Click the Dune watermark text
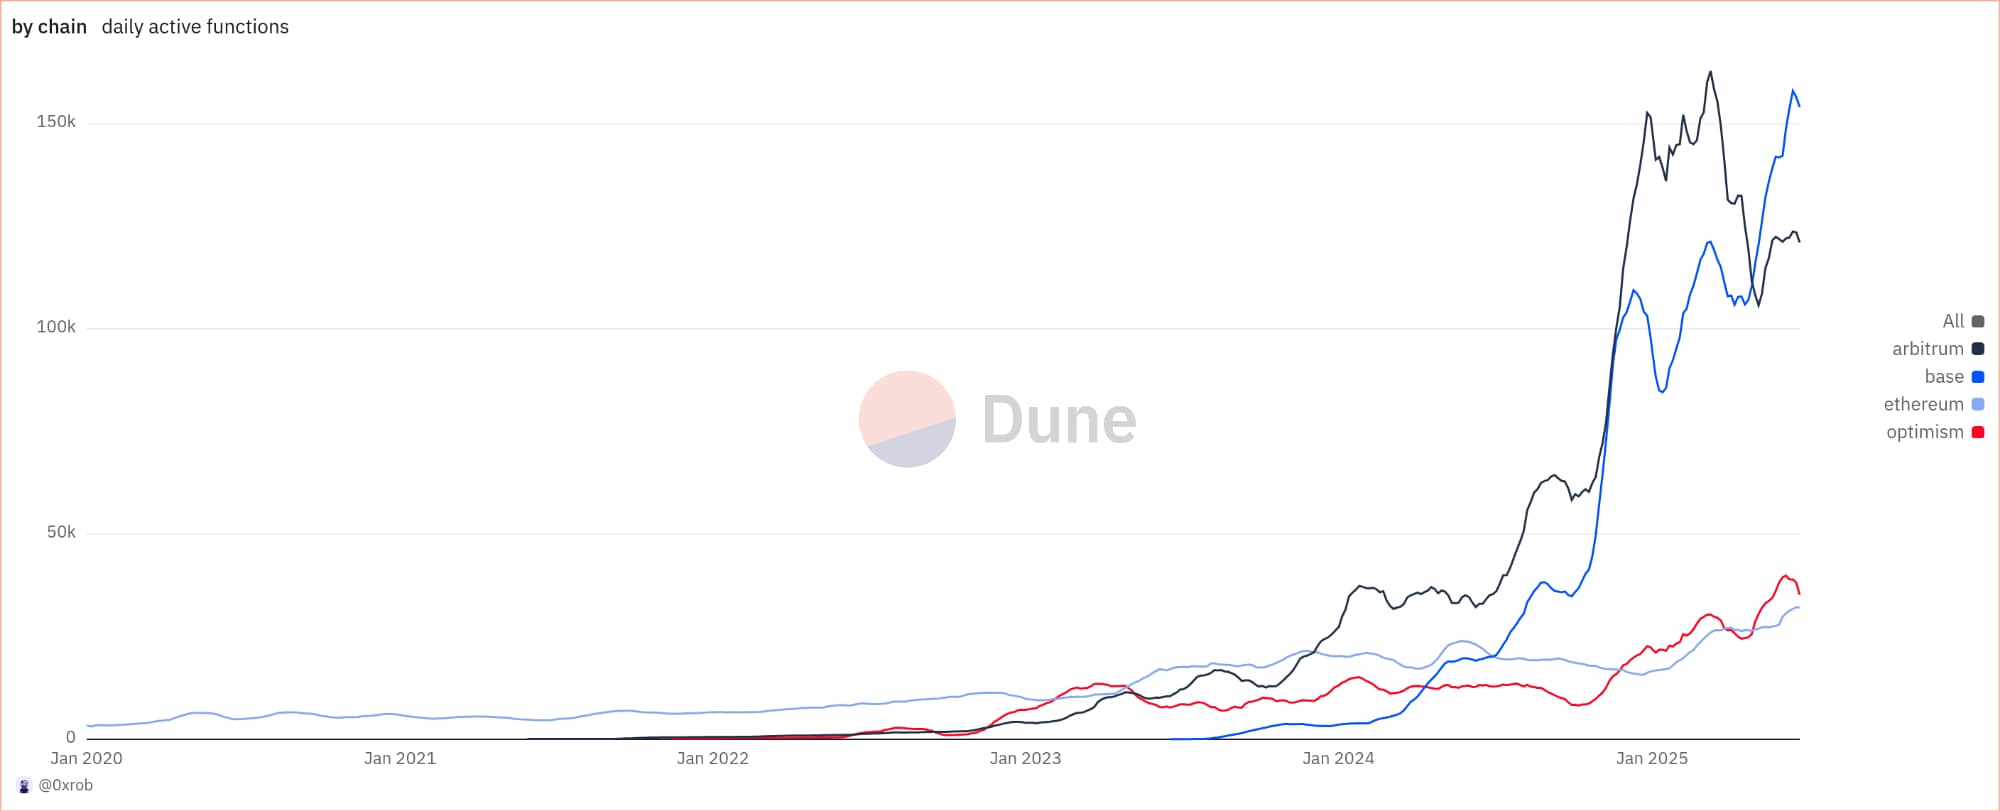 click(x=1059, y=420)
